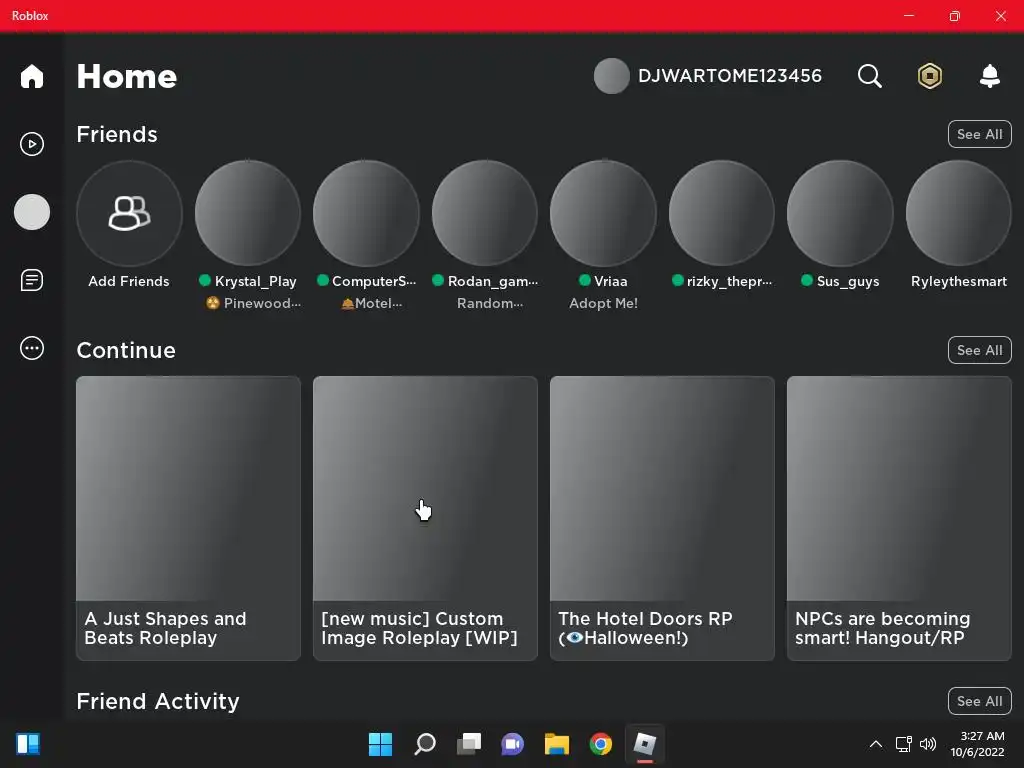Click See All for Continue
The width and height of the screenshot is (1024, 768).
[979, 350]
